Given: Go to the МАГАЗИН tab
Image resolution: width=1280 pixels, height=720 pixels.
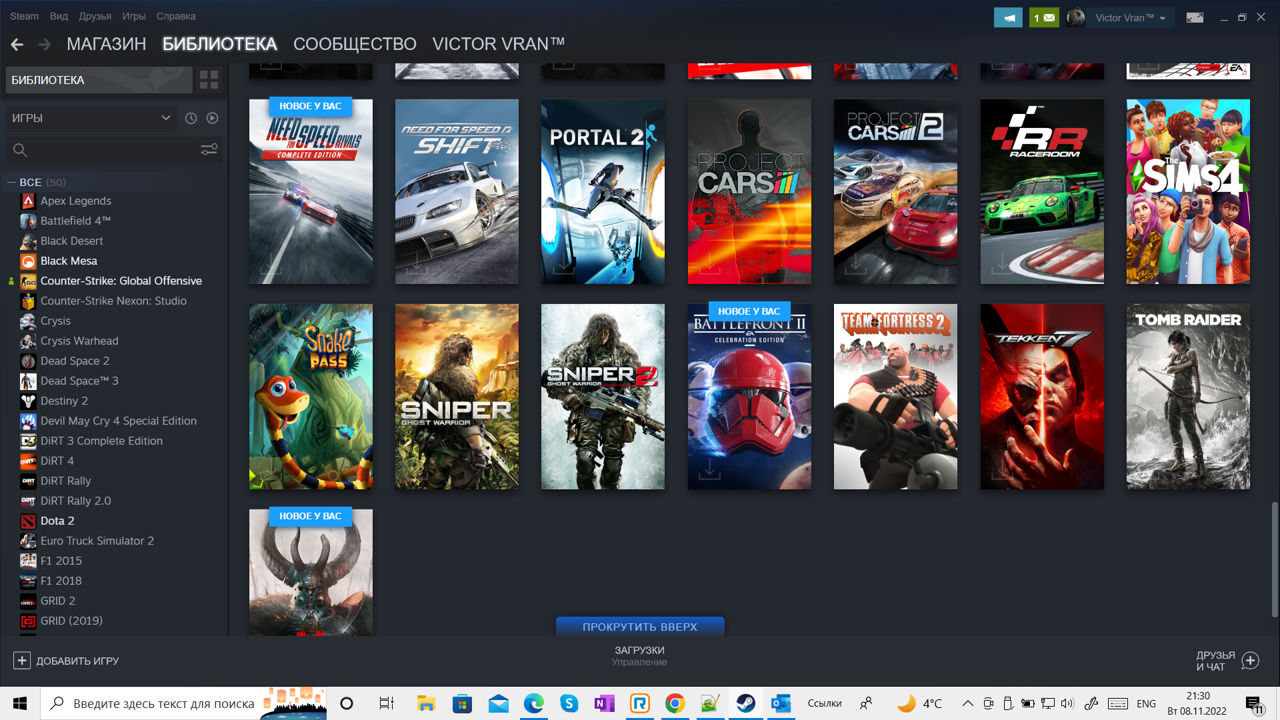Looking at the screenshot, I should click(x=106, y=44).
